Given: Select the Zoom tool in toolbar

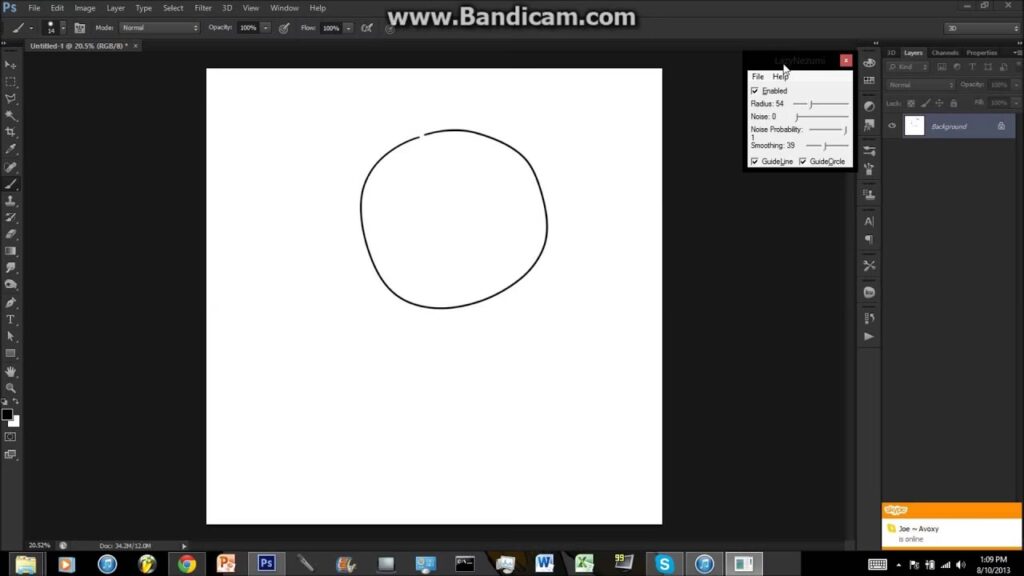Looking at the screenshot, I should (x=11, y=388).
